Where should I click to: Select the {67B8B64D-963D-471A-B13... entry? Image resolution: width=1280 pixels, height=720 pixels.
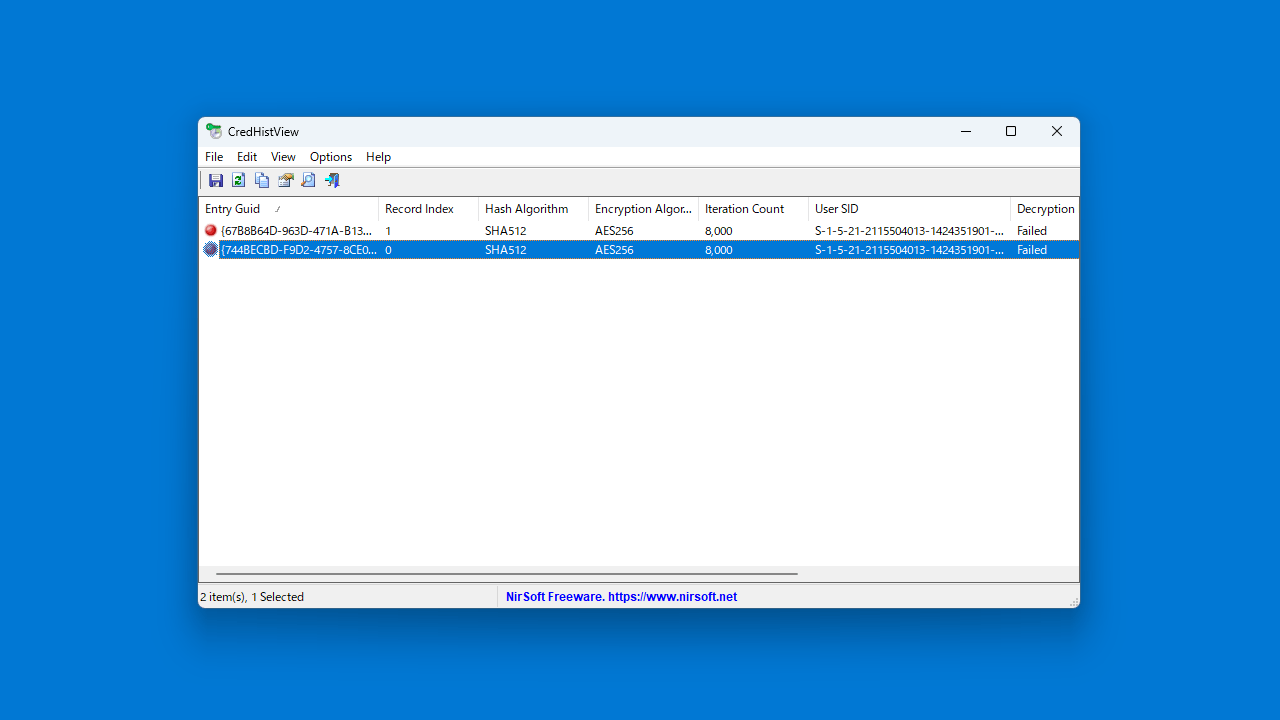[296, 231]
